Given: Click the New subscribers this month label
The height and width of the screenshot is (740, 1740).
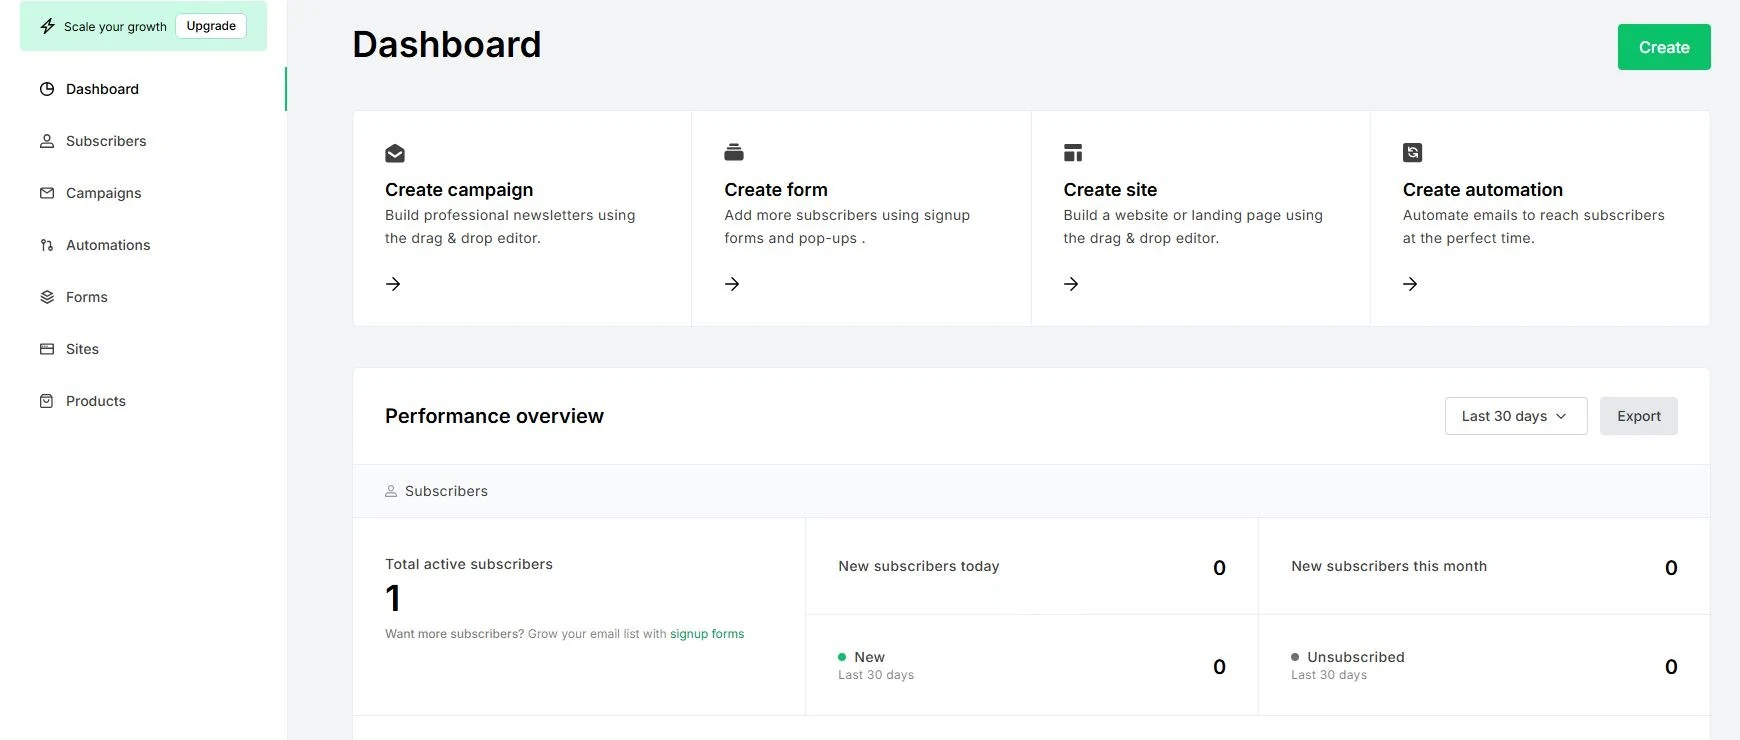Looking at the screenshot, I should (1389, 566).
